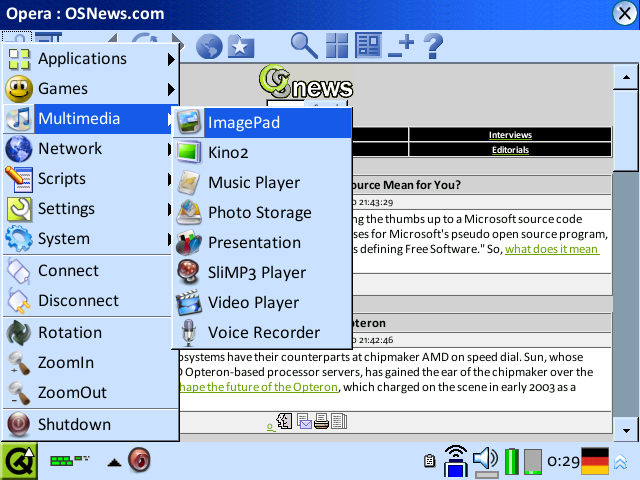
Task: Click the minus-plus zoom toolbar icon
Action: 401,46
